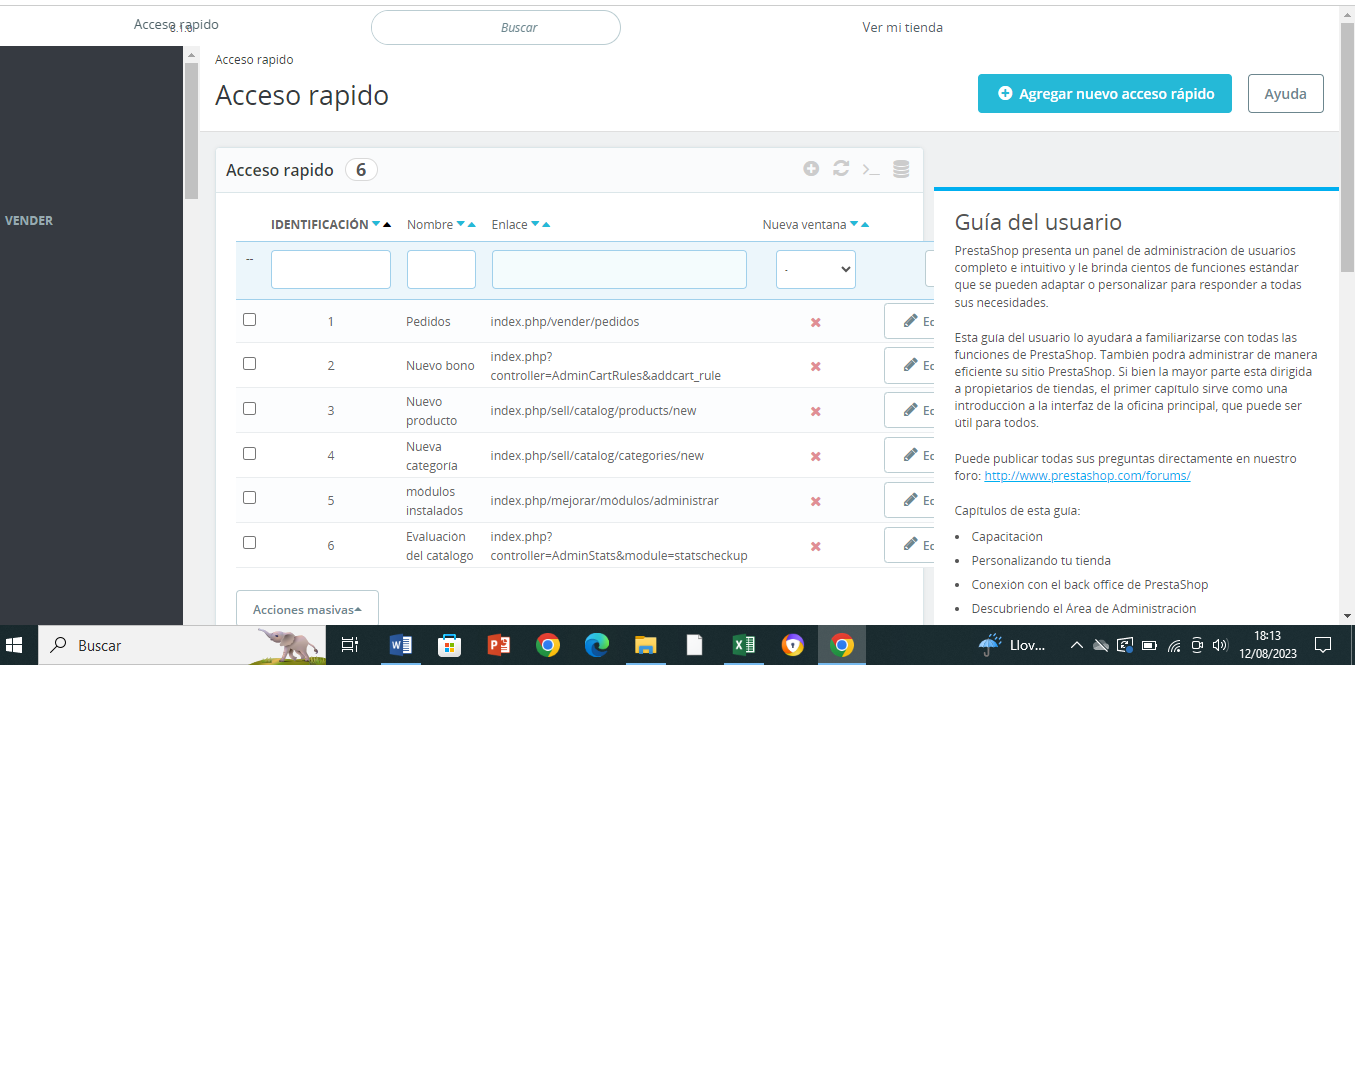Select the index.php/vender/pedidos link cell

[565, 322]
